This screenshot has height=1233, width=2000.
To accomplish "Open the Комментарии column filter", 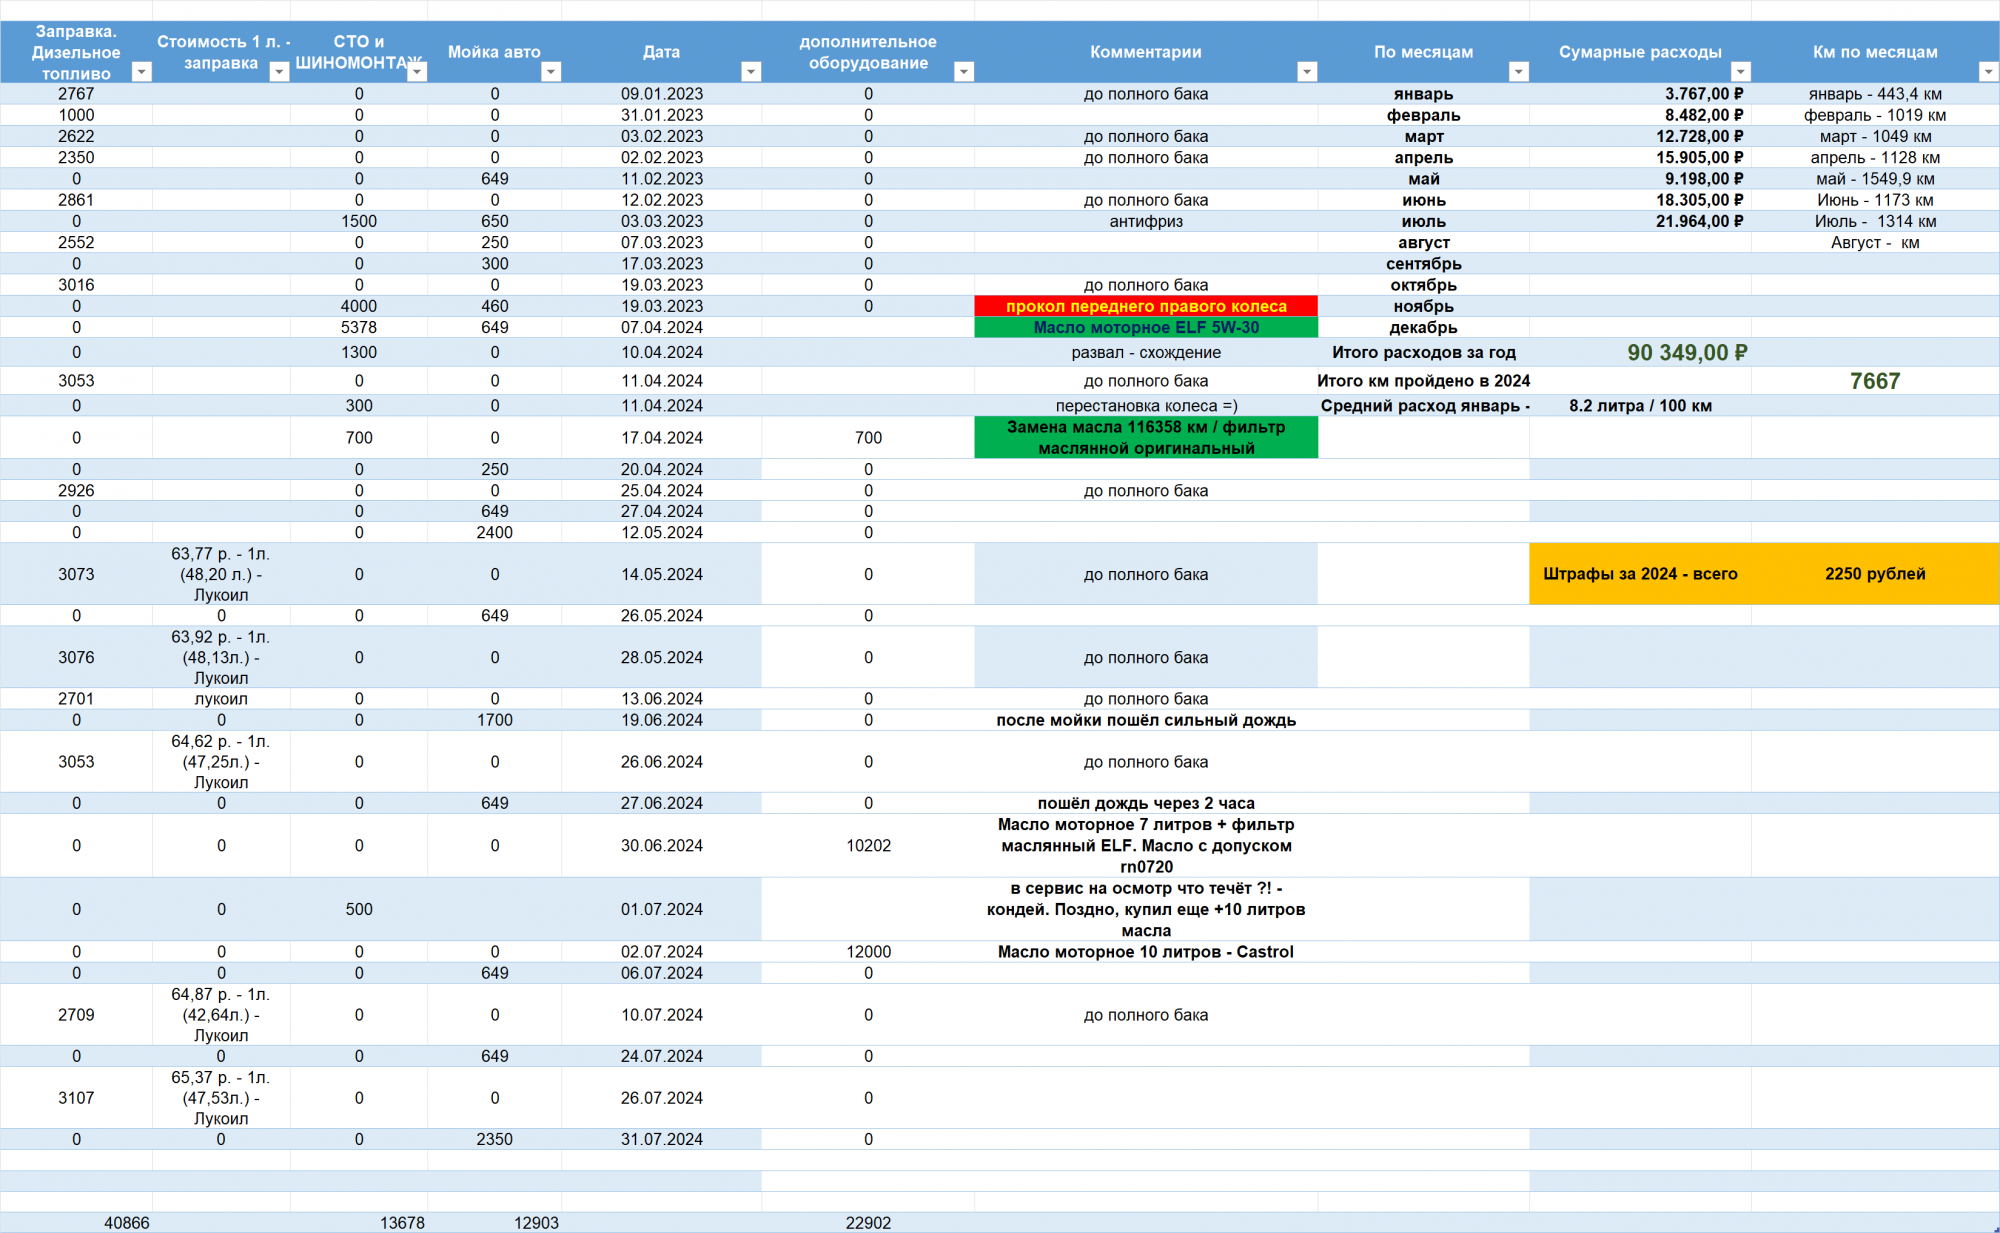I will click(x=1306, y=72).
